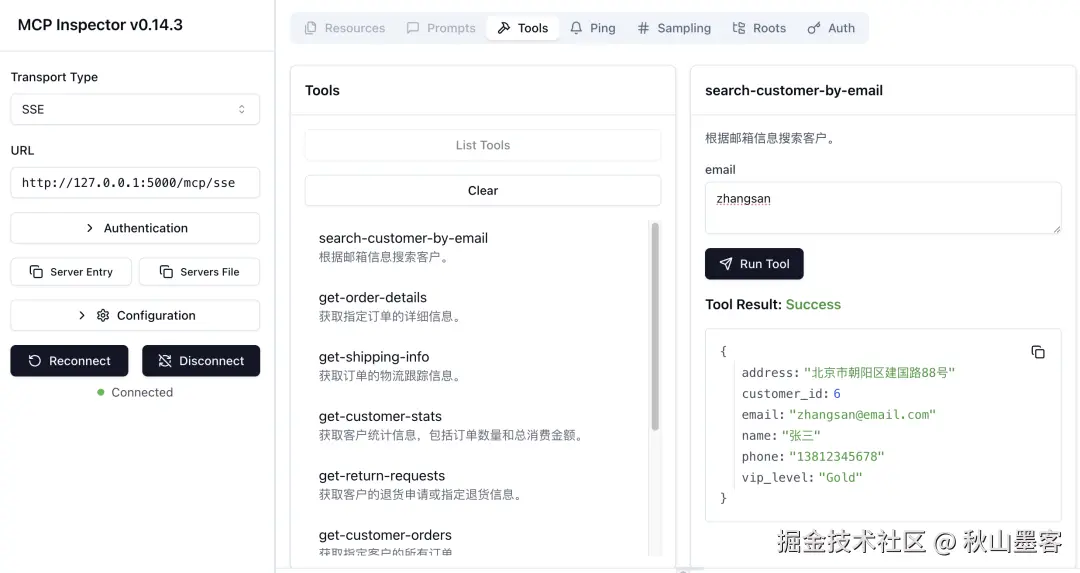1080x573 pixels.
Task: Click the email value in the result
Action: (x=862, y=415)
